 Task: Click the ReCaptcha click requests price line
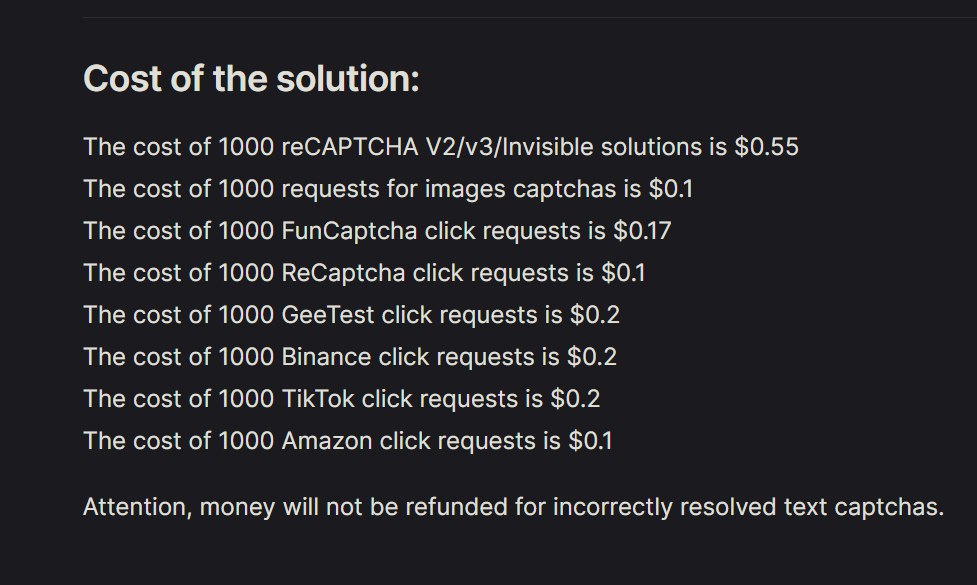click(x=364, y=273)
